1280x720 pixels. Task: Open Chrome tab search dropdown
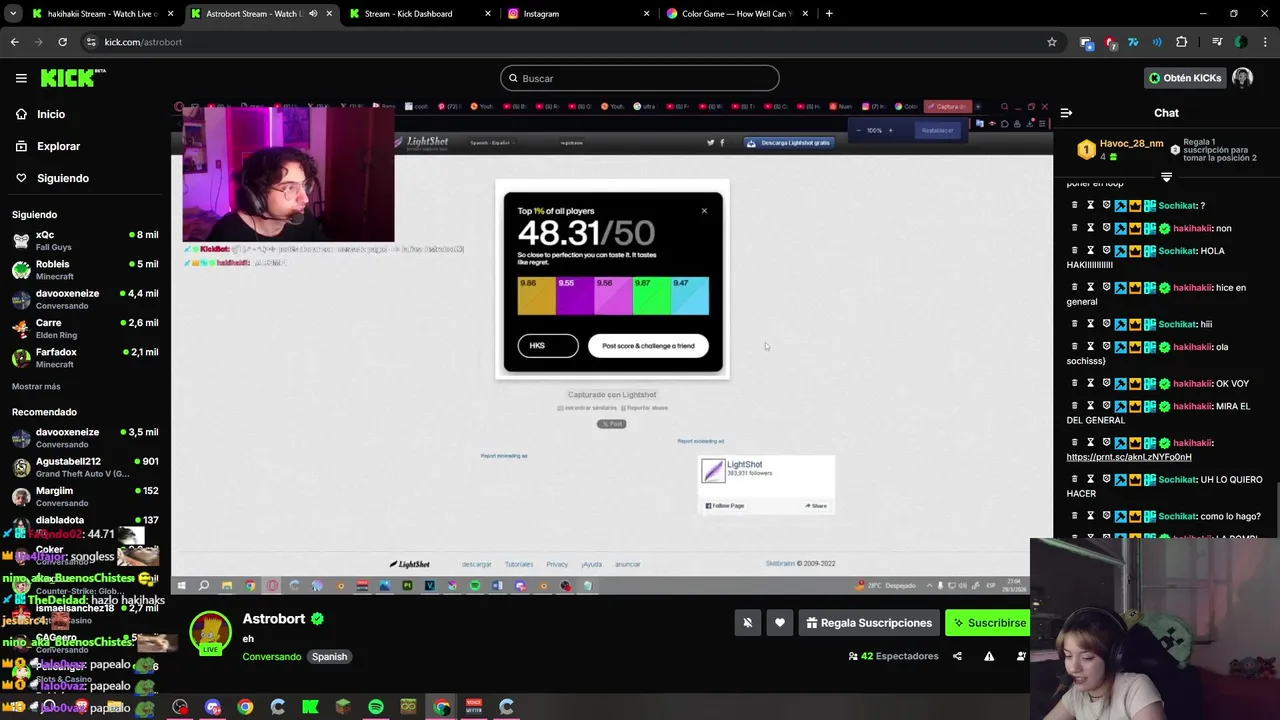[x=13, y=14]
